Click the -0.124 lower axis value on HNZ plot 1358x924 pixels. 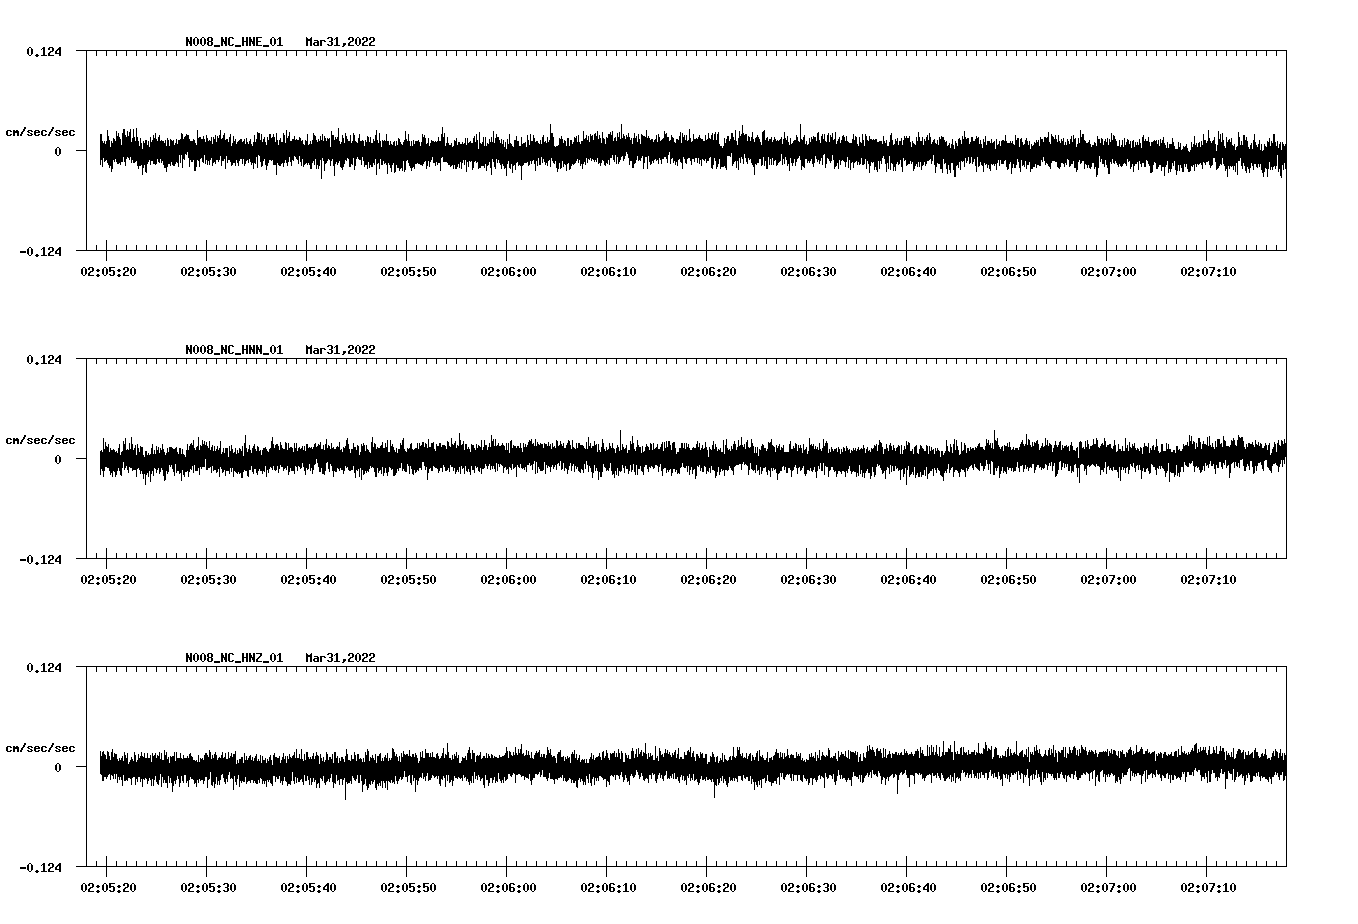point(40,868)
